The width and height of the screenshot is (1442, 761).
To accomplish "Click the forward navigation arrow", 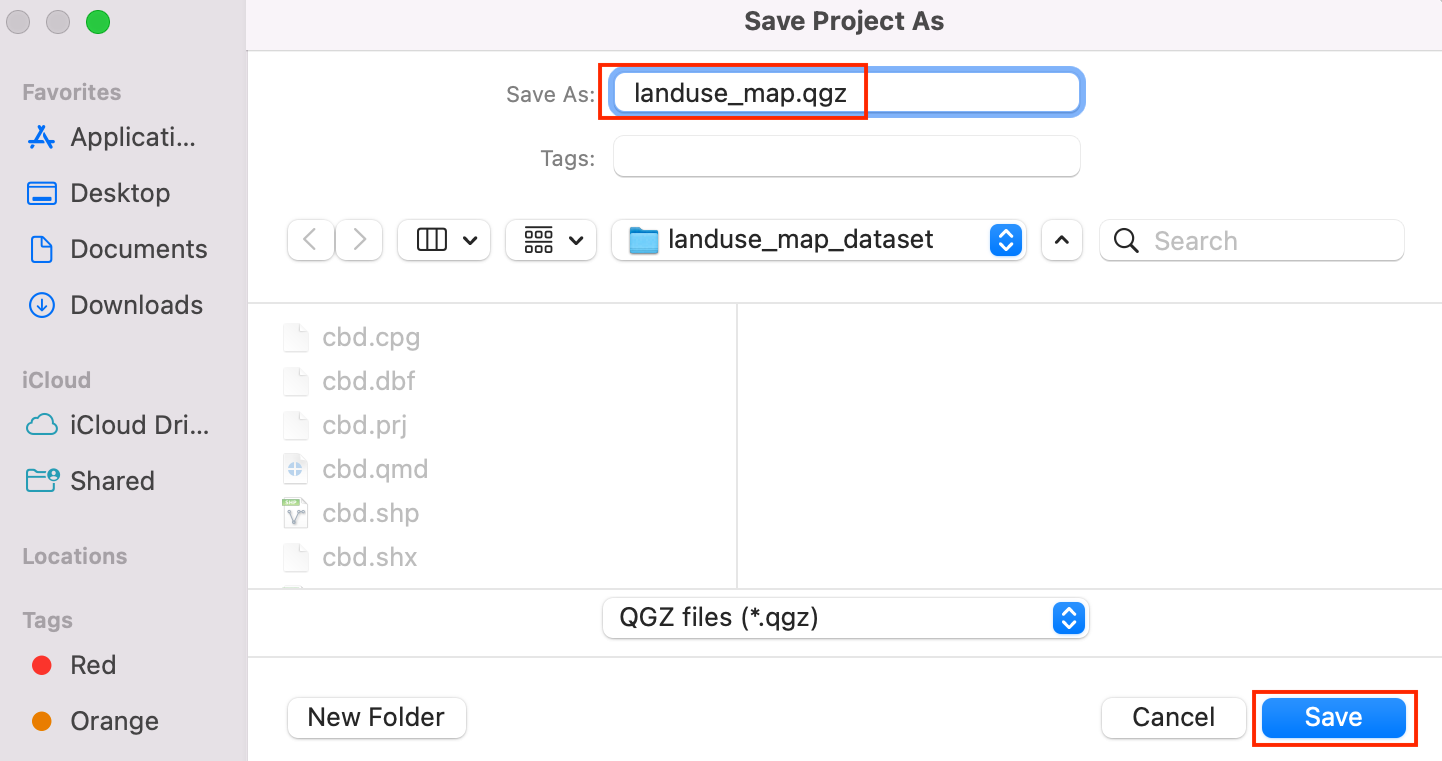I will point(359,240).
